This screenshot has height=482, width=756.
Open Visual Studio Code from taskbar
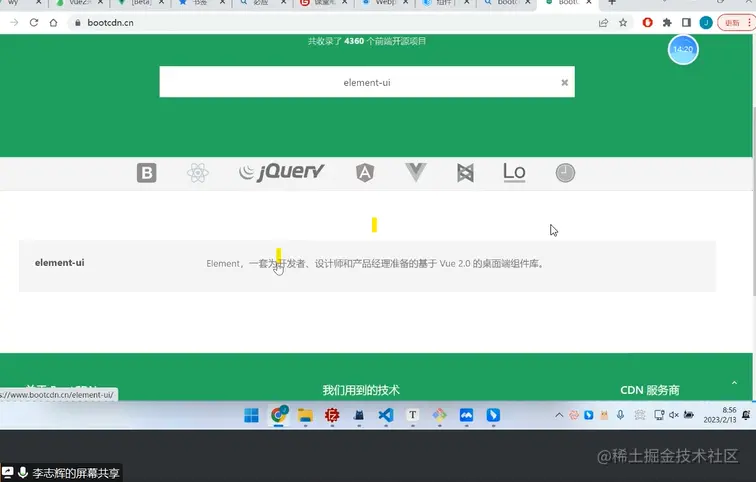pyautogui.click(x=386, y=415)
